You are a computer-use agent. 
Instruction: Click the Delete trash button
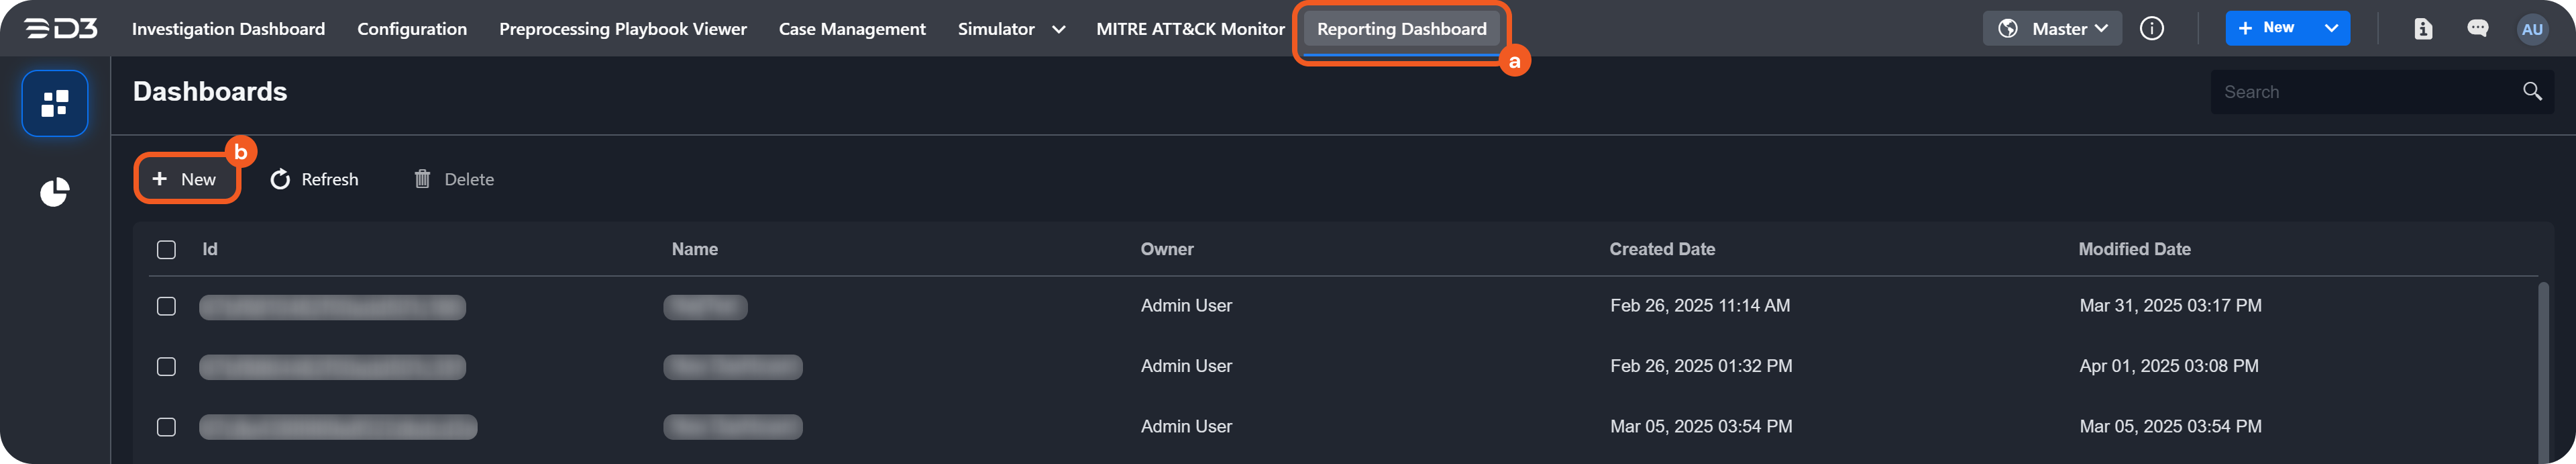click(454, 179)
